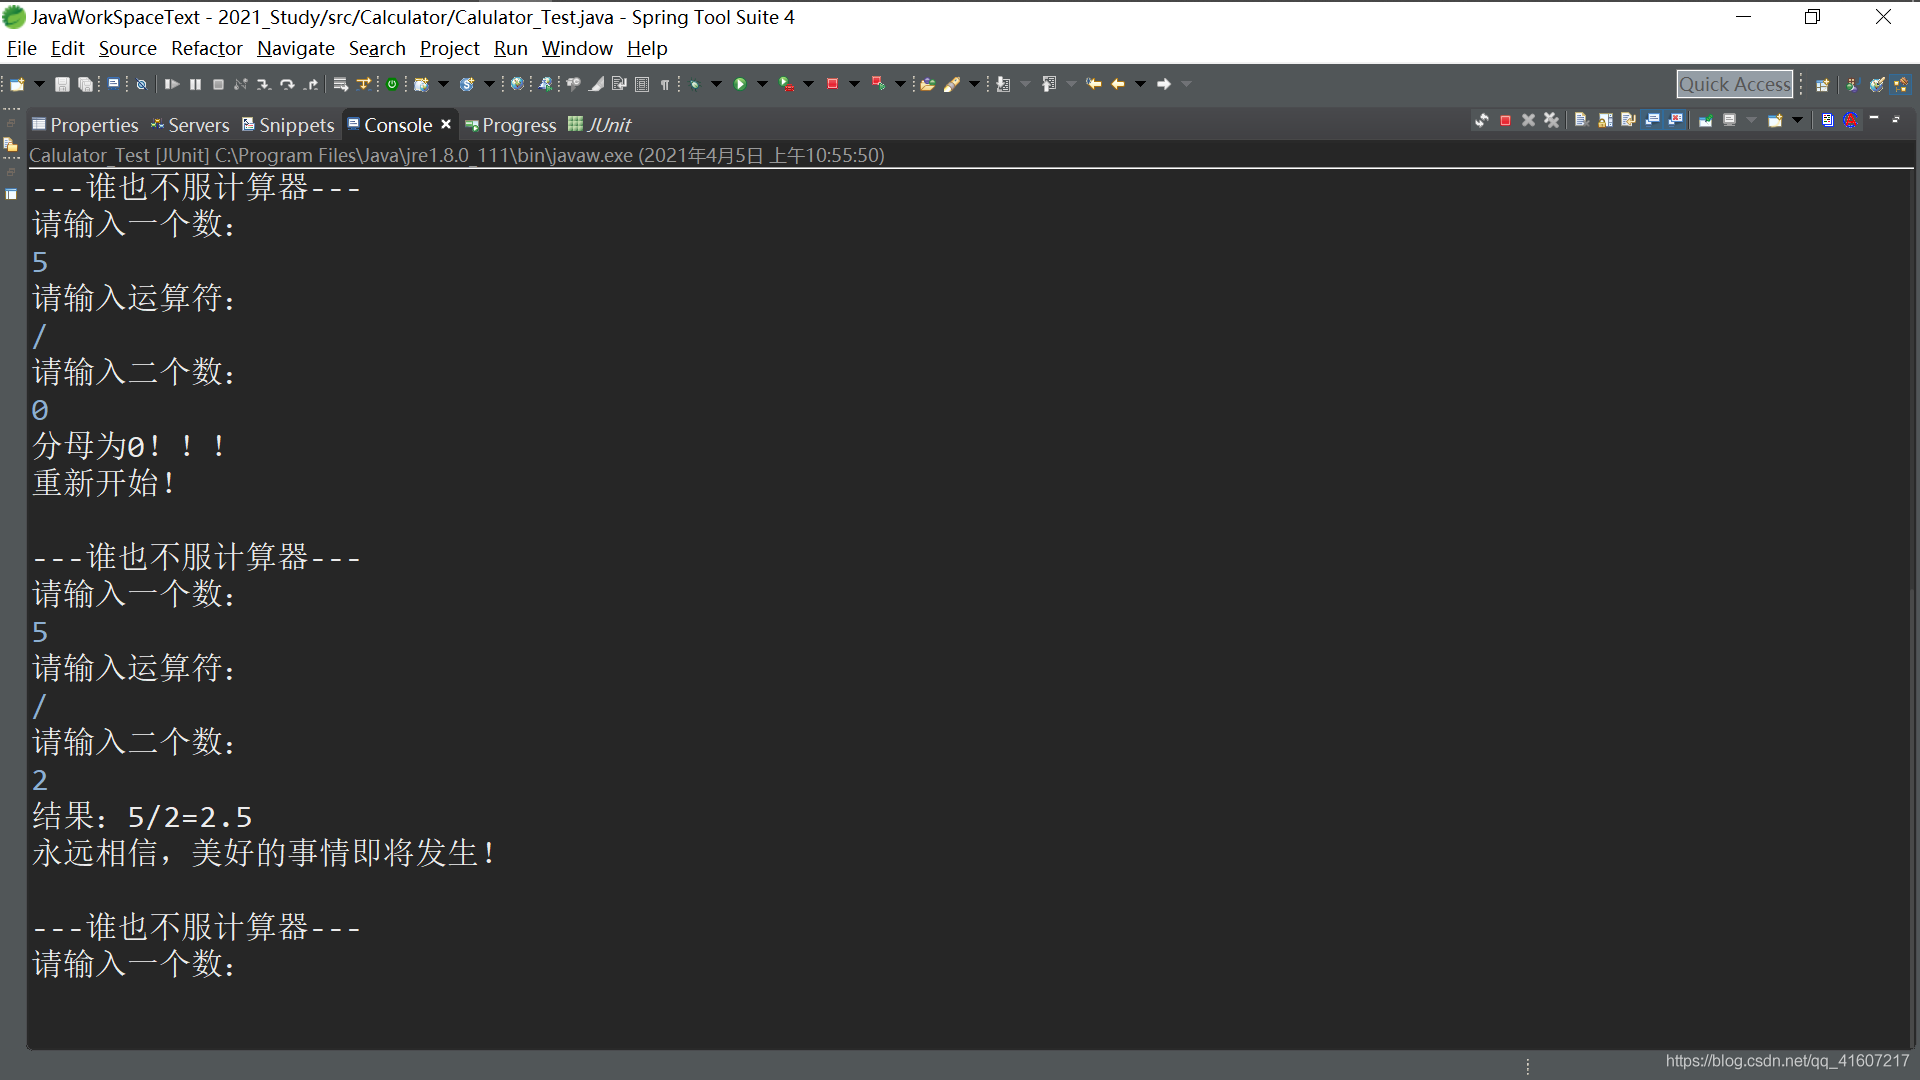Switch to the Properties tab
1920x1080 pixels.
pos(85,125)
